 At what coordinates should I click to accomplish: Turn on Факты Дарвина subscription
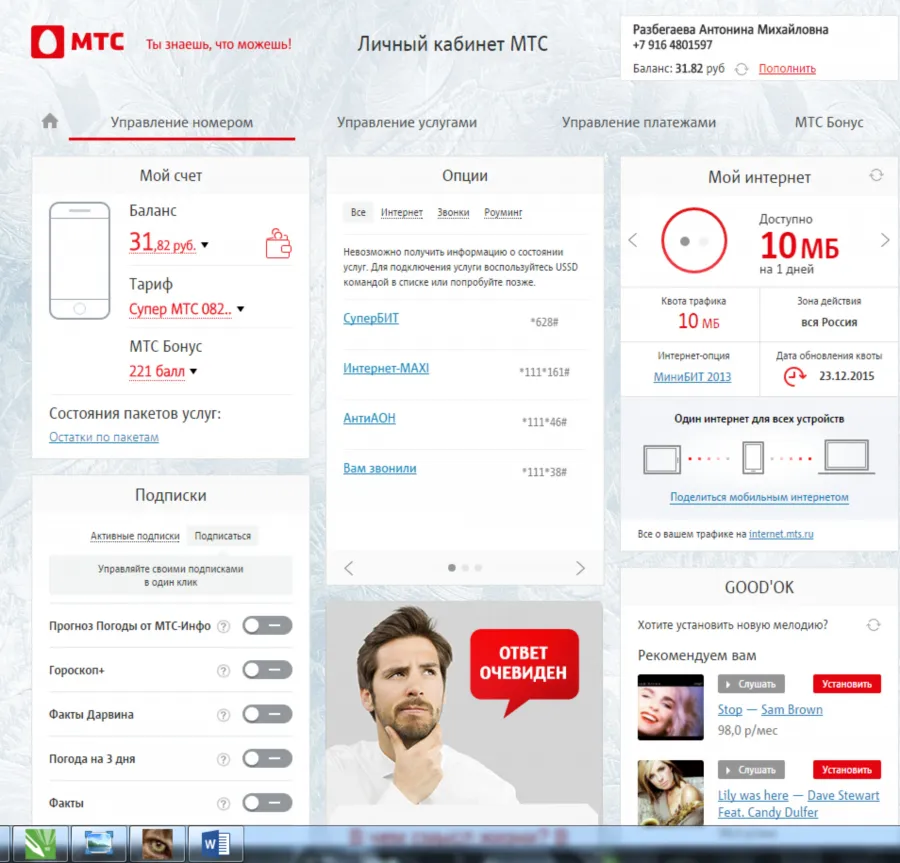(267, 714)
